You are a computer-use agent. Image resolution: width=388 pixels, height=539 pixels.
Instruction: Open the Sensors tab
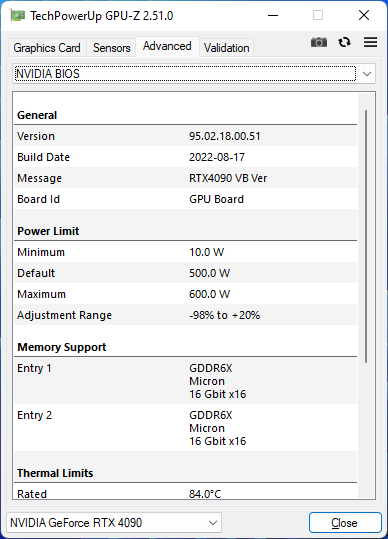[x=111, y=48]
